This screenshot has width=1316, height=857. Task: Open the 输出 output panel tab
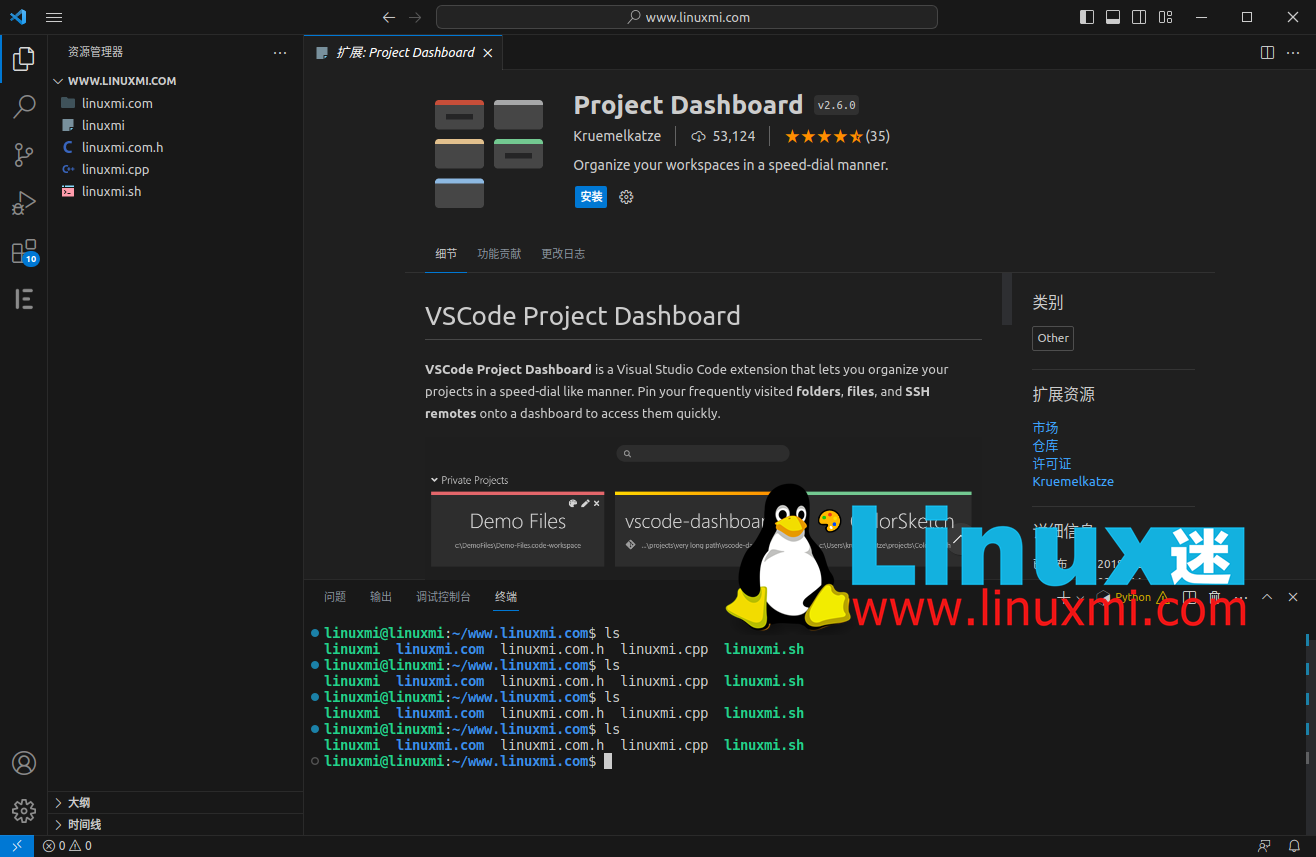pyautogui.click(x=381, y=597)
